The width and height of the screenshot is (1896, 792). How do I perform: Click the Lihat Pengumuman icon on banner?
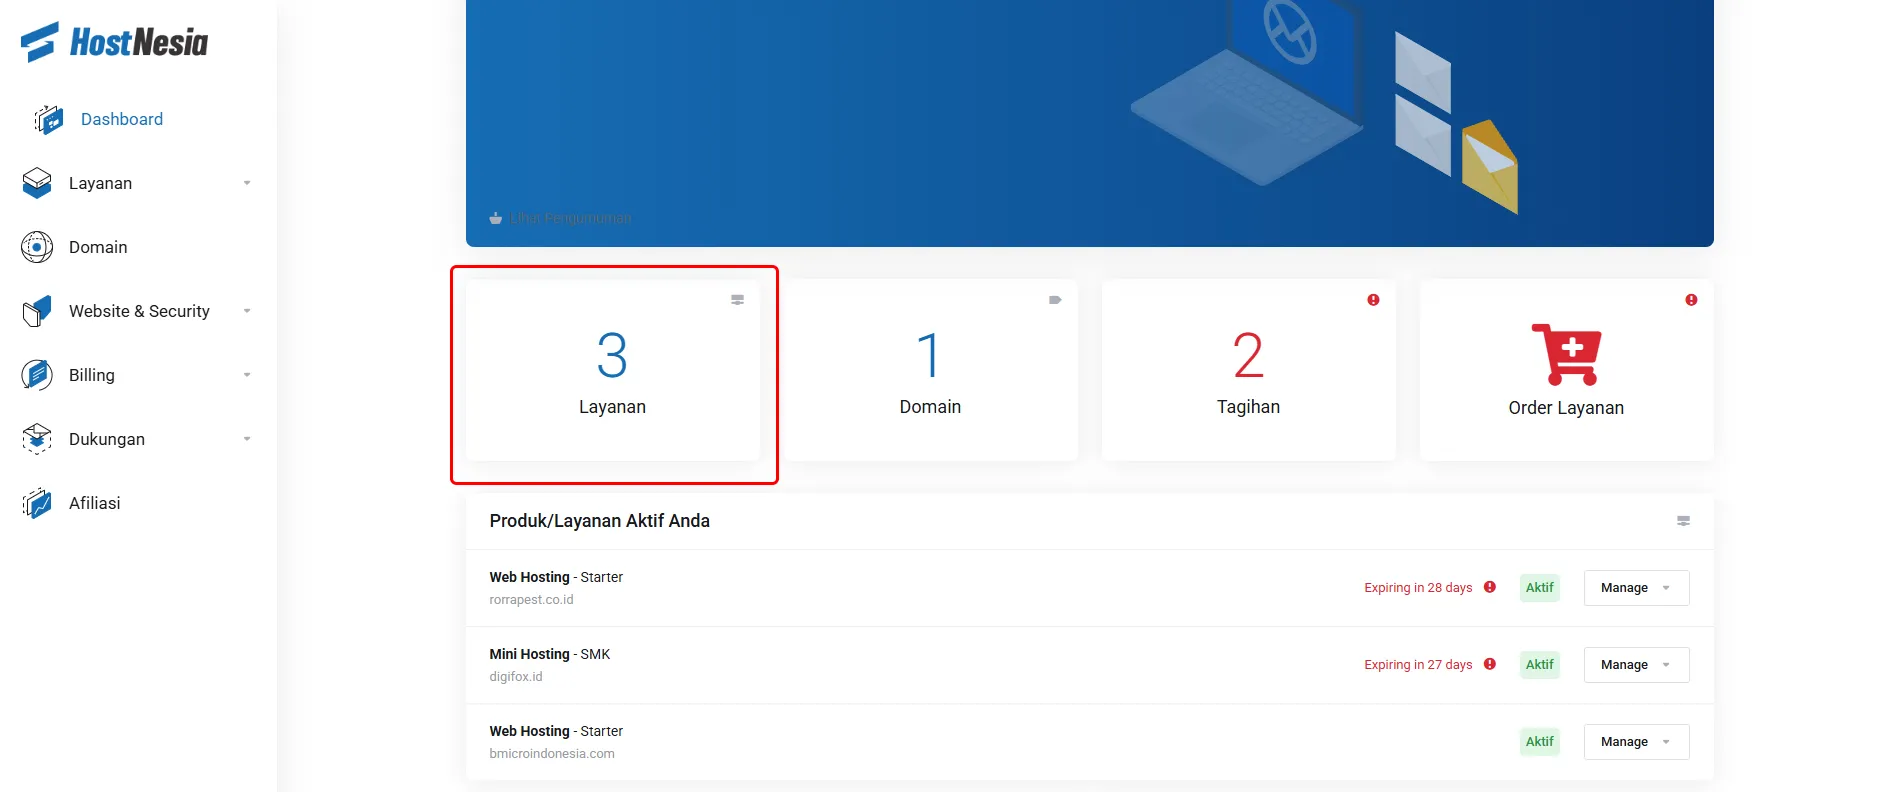[x=495, y=218]
